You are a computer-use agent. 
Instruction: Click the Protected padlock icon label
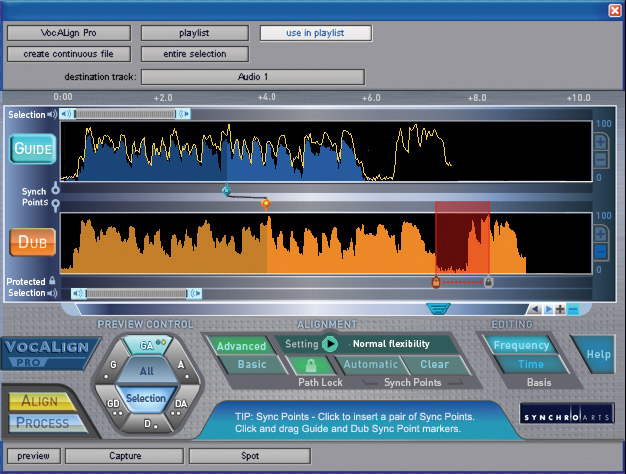click(x=52, y=280)
